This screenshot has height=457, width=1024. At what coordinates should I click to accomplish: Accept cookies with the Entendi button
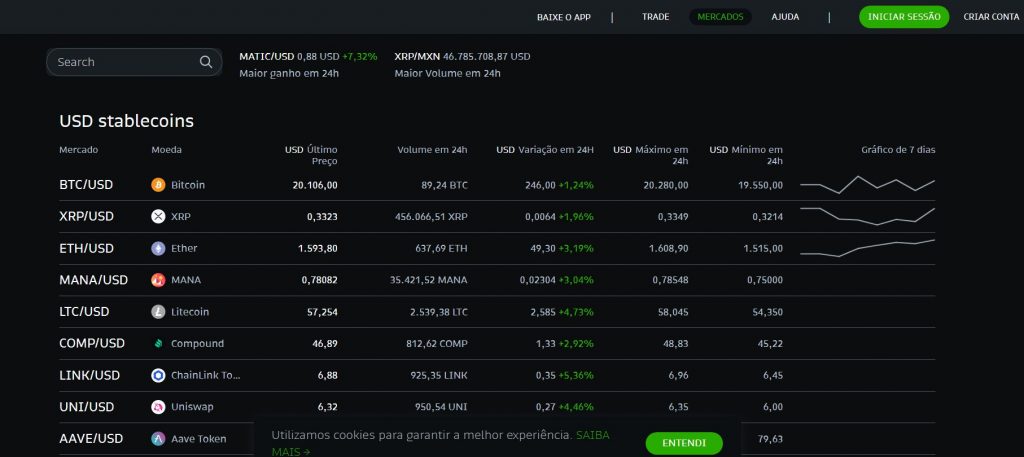(x=684, y=443)
